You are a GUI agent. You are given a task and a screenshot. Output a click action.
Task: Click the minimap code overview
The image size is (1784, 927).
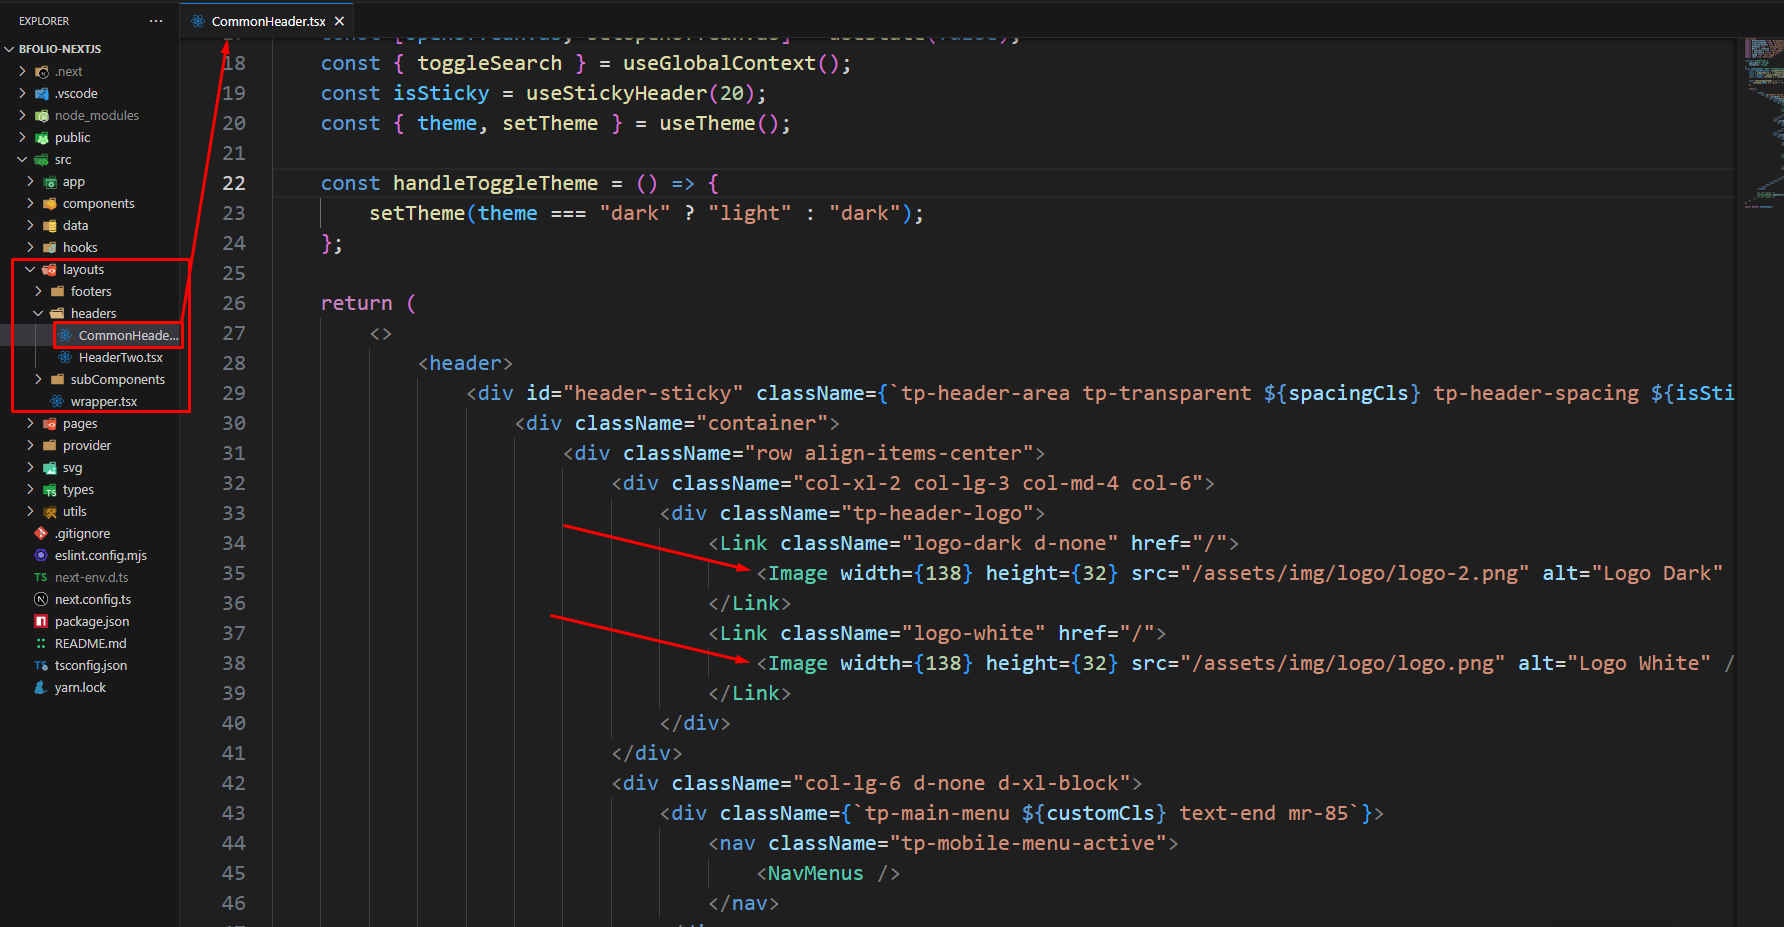1763,120
